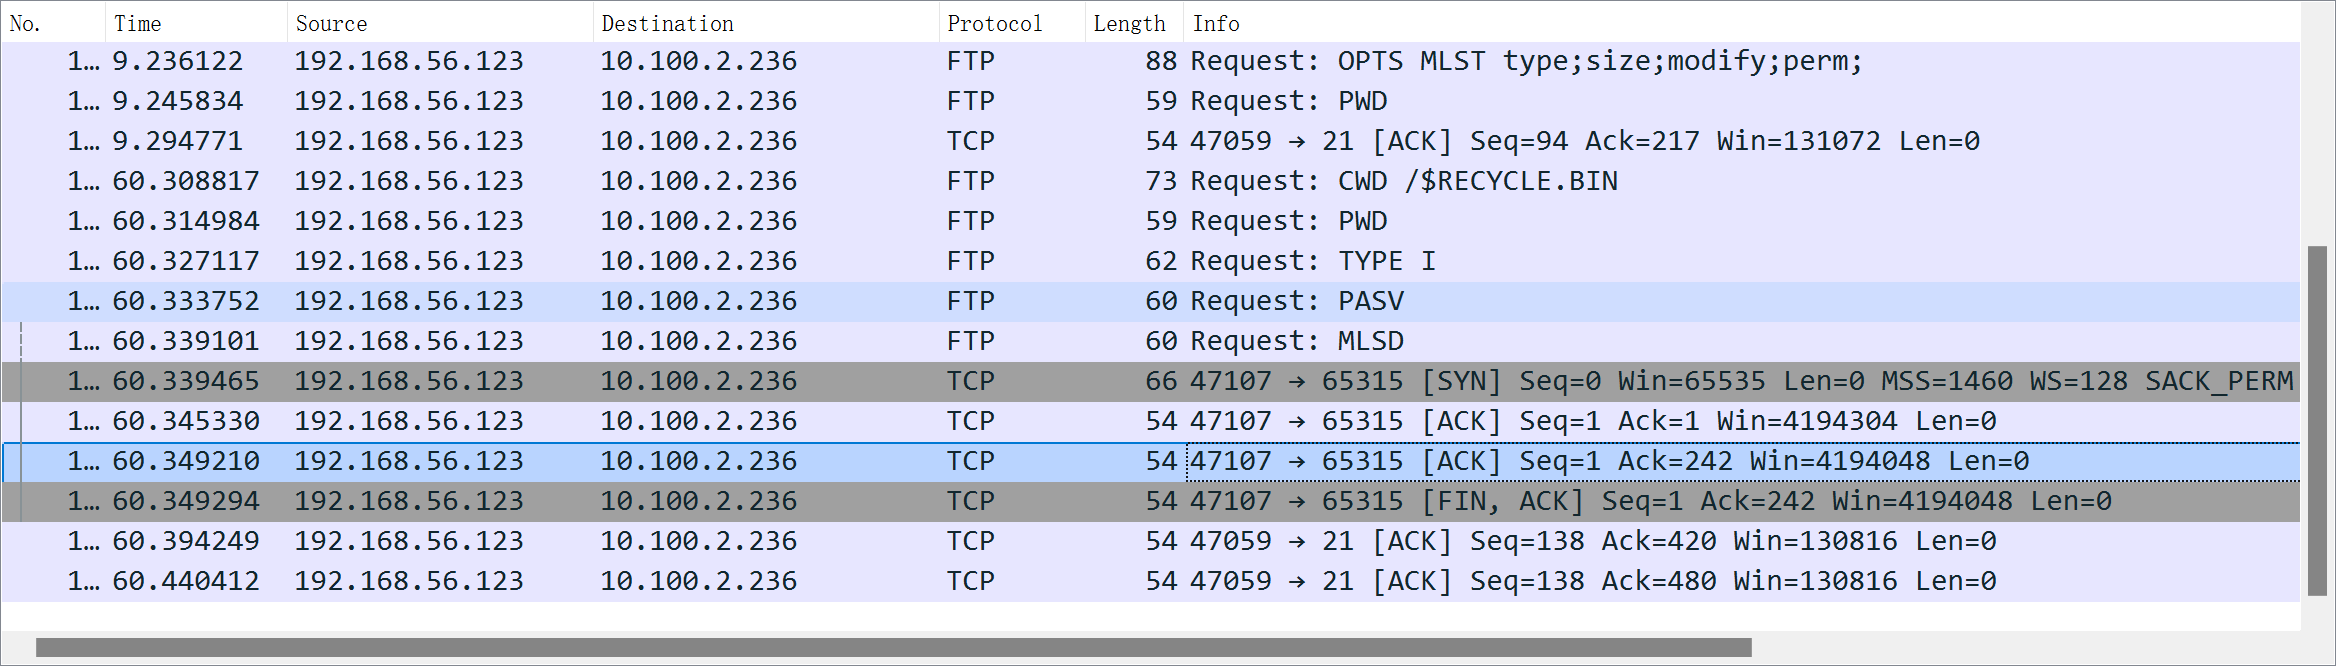Click the Info column header
The image size is (2336, 666).
coord(1216,23)
